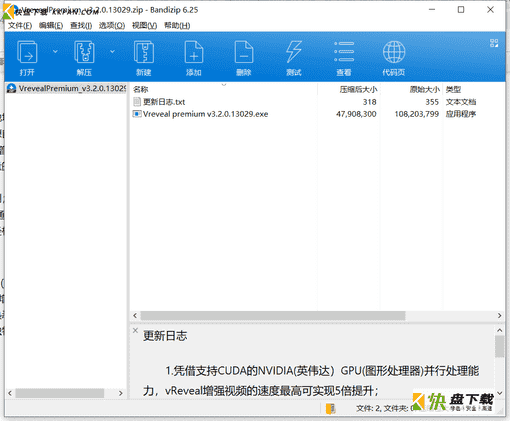Open the 查找(I) menu
The width and height of the screenshot is (510, 421).
[x=81, y=25]
